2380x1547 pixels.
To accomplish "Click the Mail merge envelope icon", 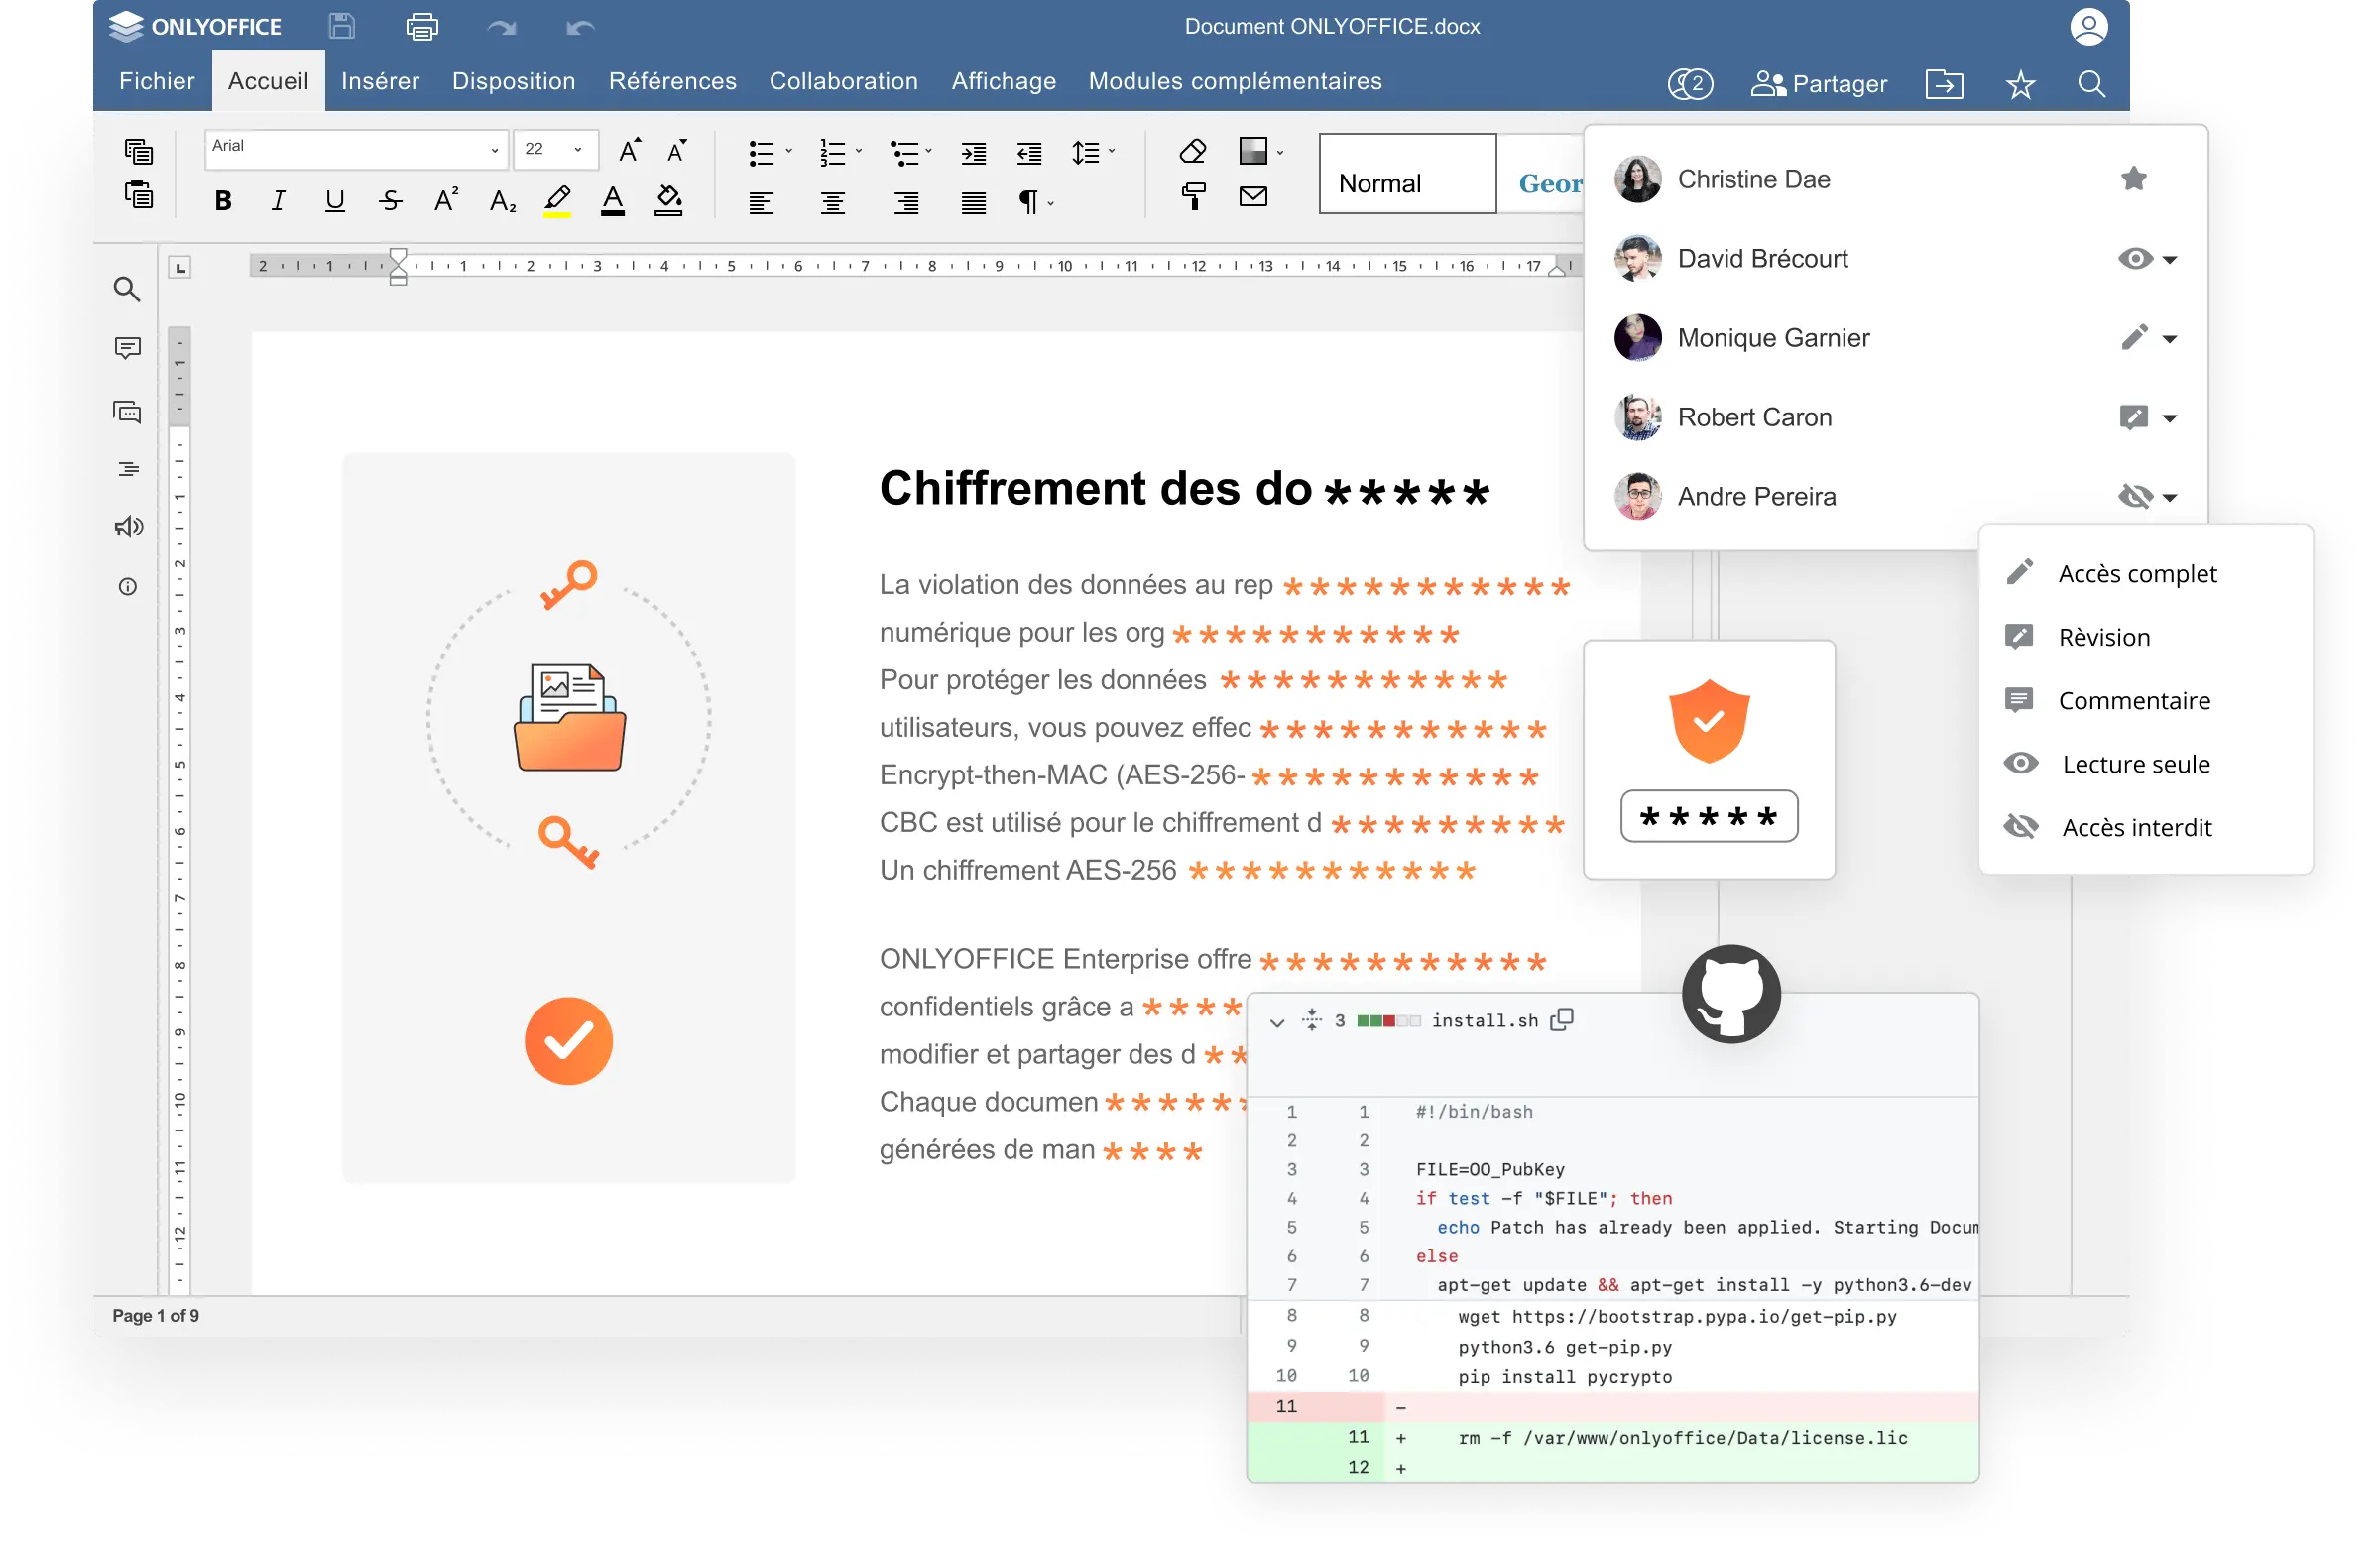I will pyautogui.click(x=1253, y=196).
